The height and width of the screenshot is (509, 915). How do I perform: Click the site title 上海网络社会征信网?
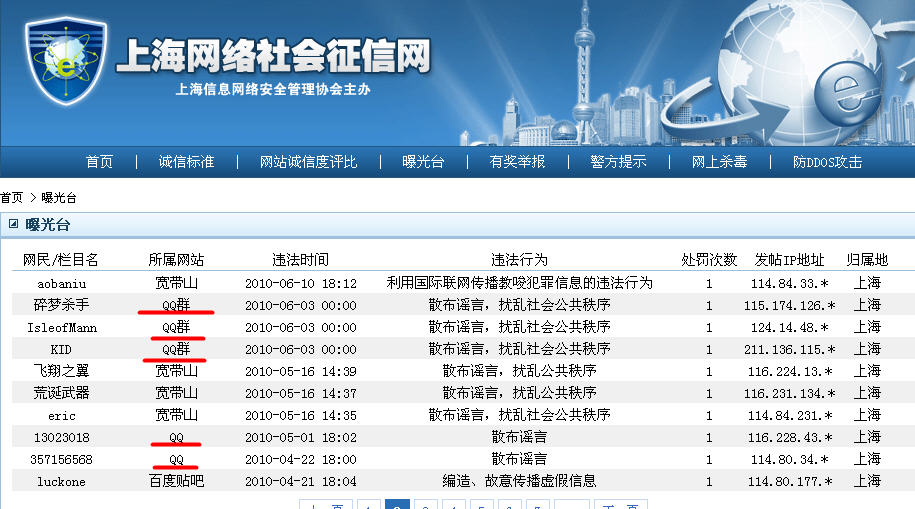[273, 57]
